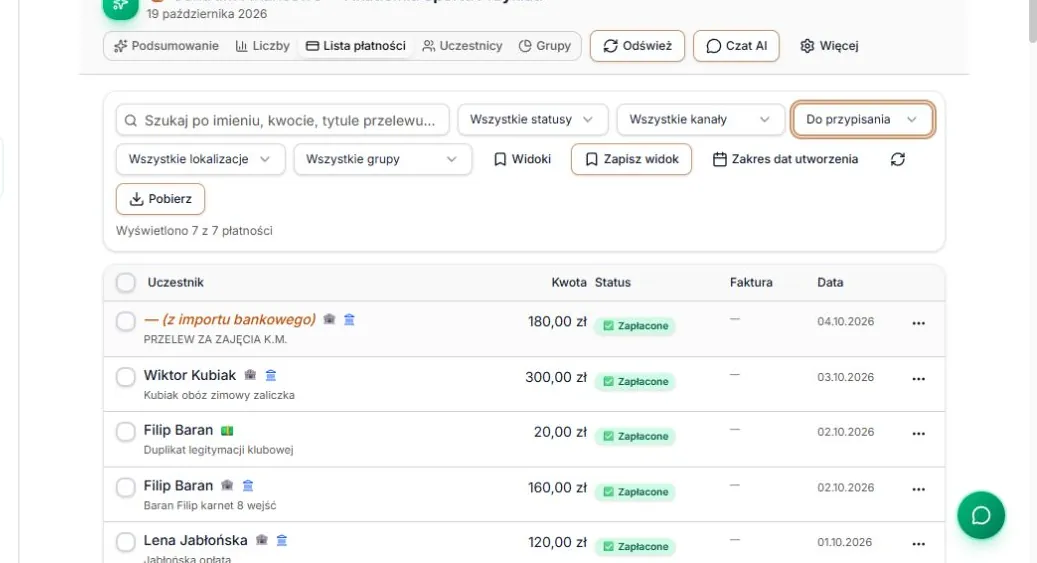This screenshot has width=1037, height=563.
Task: Open Do przypisania filter dropdown
Action: coord(862,120)
